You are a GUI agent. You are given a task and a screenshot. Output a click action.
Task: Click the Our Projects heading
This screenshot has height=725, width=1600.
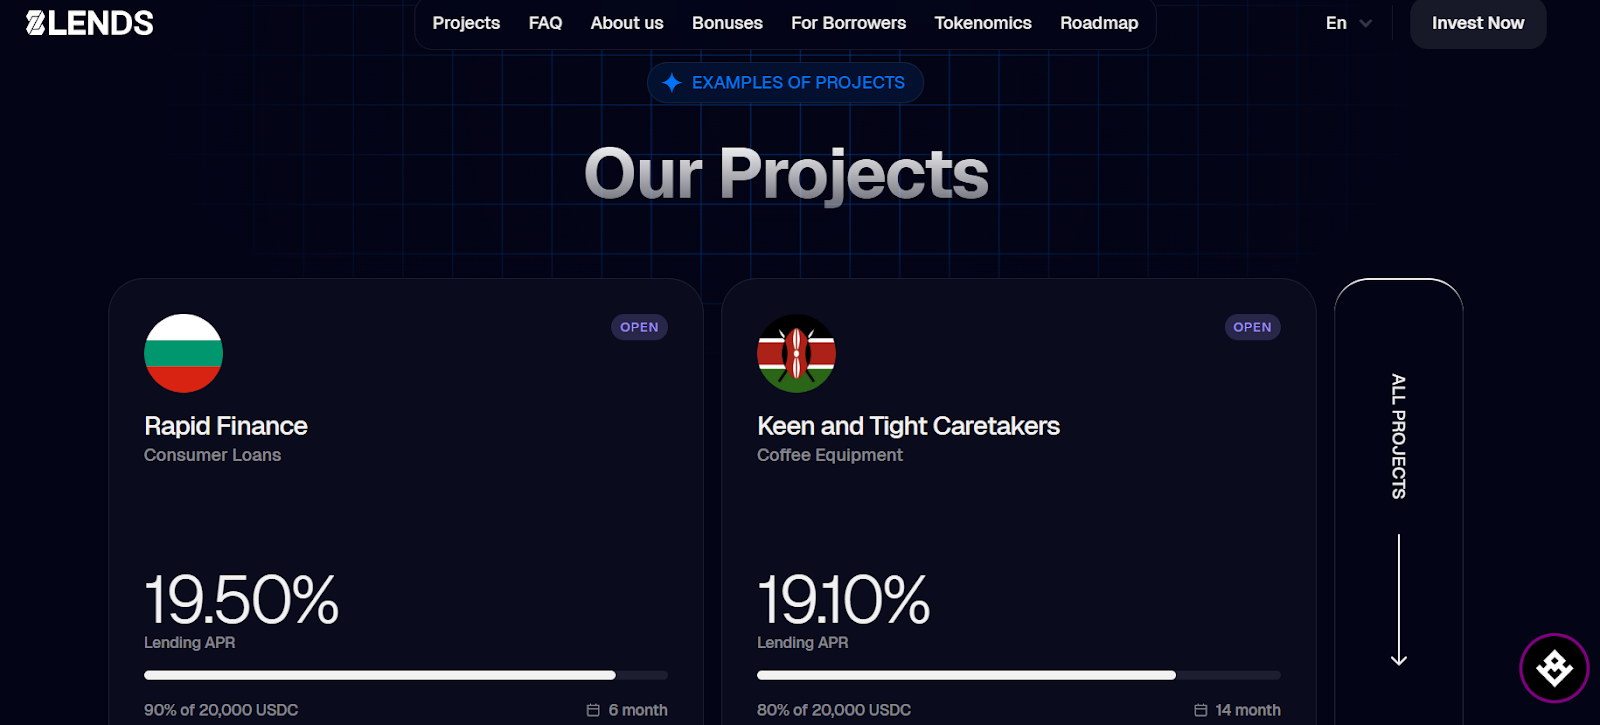click(786, 174)
